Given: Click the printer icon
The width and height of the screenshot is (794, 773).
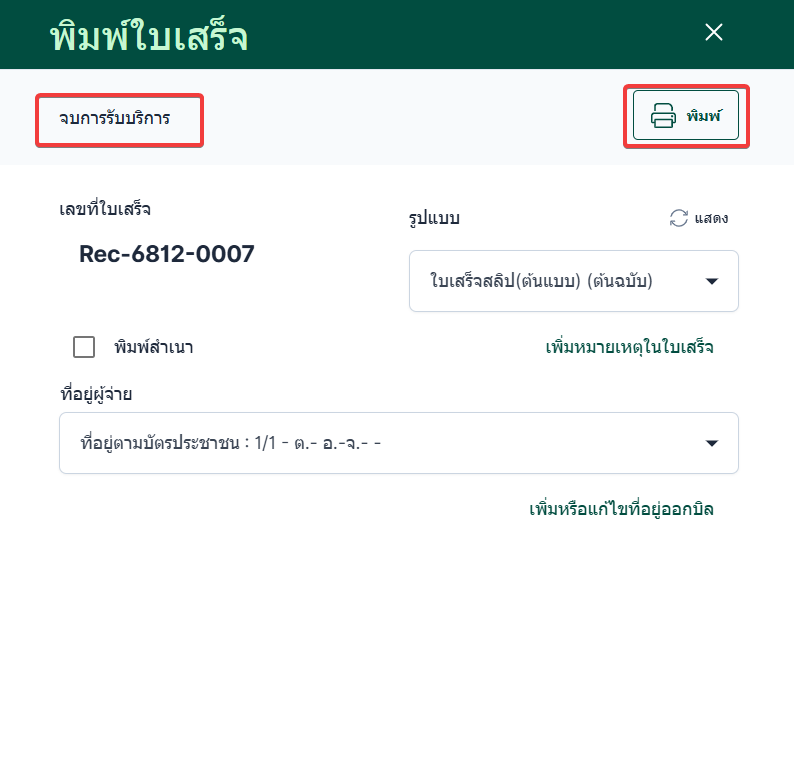Looking at the screenshot, I should click(663, 117).
